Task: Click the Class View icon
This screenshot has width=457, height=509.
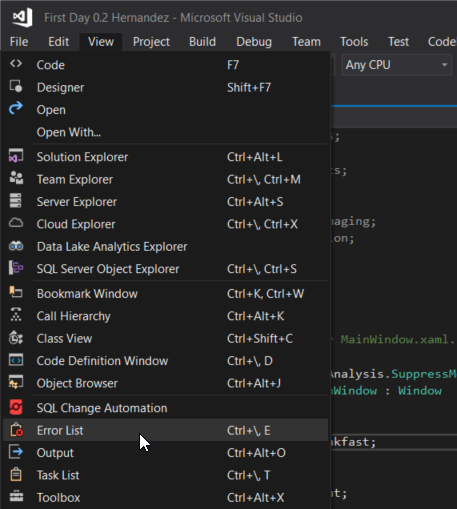Action: pos(16,338)
